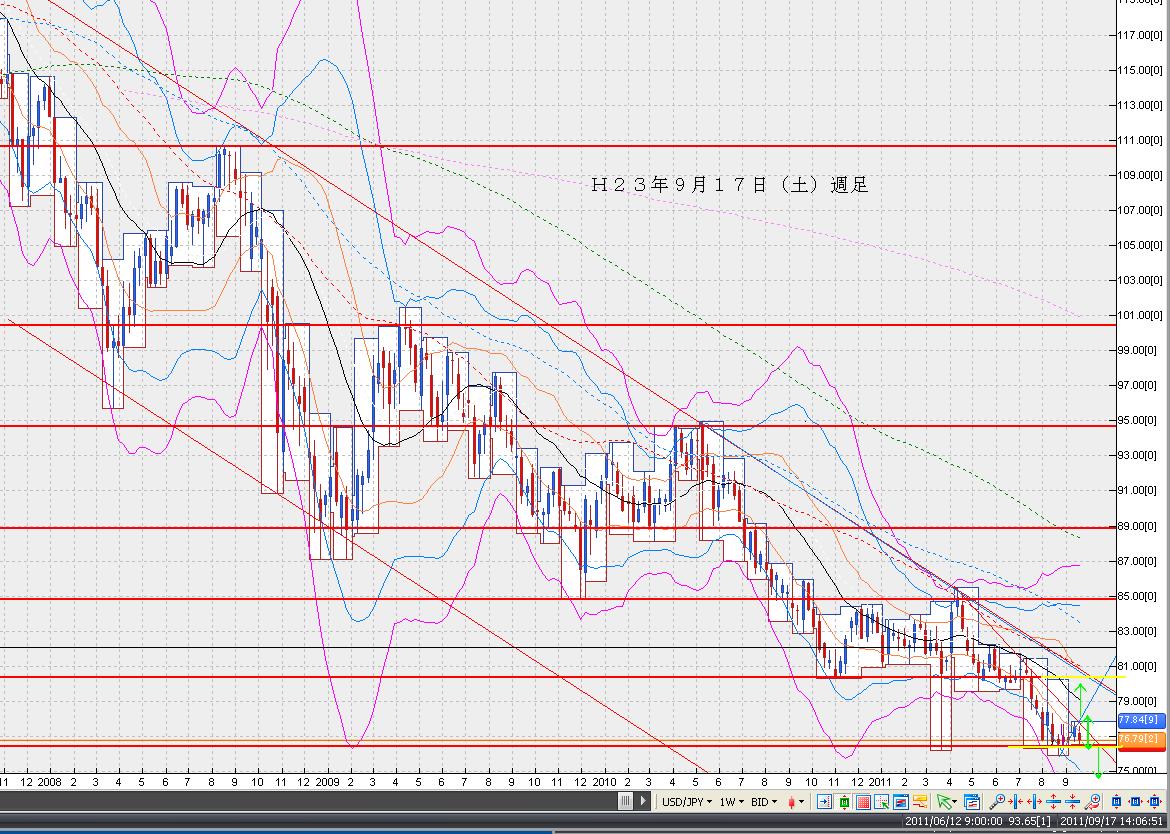Image resolution: width=1170 pixels, height=834 pixels.
Task: Click the zoom reset magnifier with red arrow
Action: pyautogui.click(x=1092, y=802)
